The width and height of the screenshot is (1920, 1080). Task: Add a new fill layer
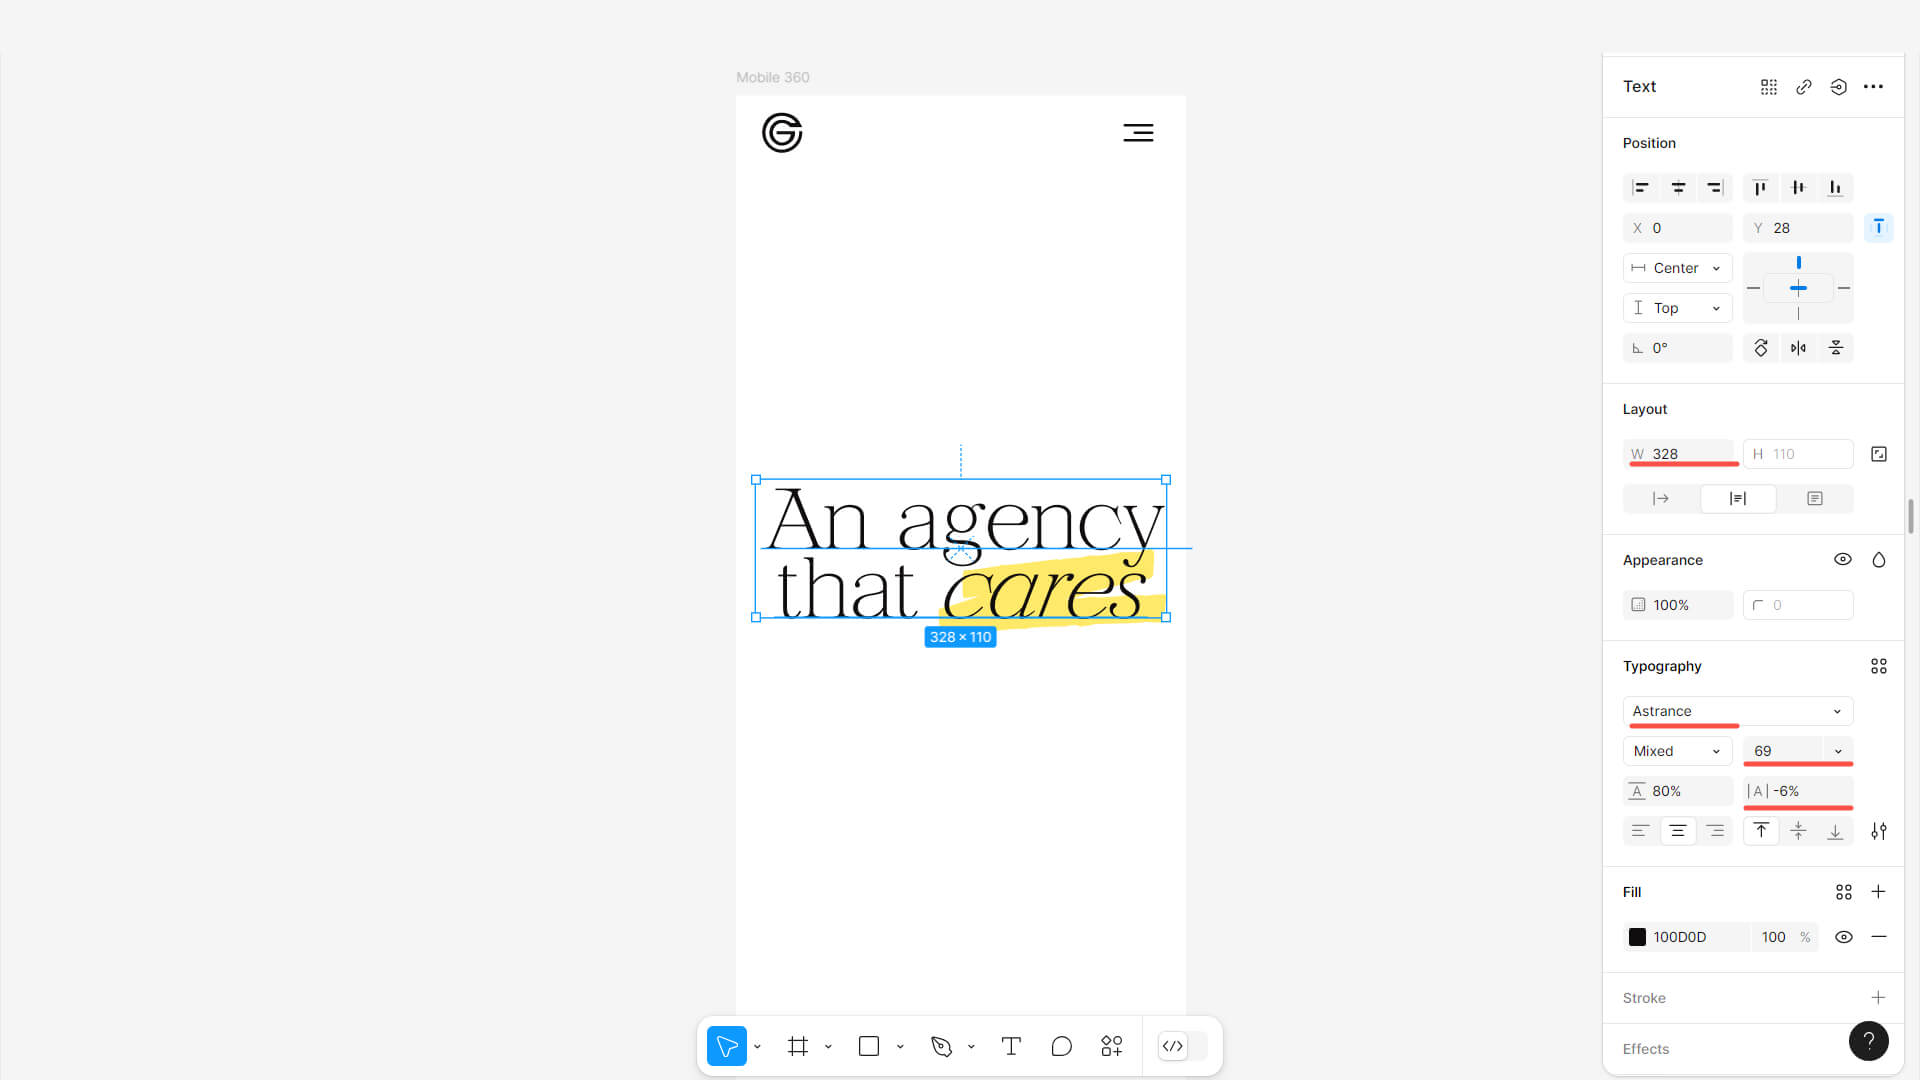click(x=1878, y=891)
